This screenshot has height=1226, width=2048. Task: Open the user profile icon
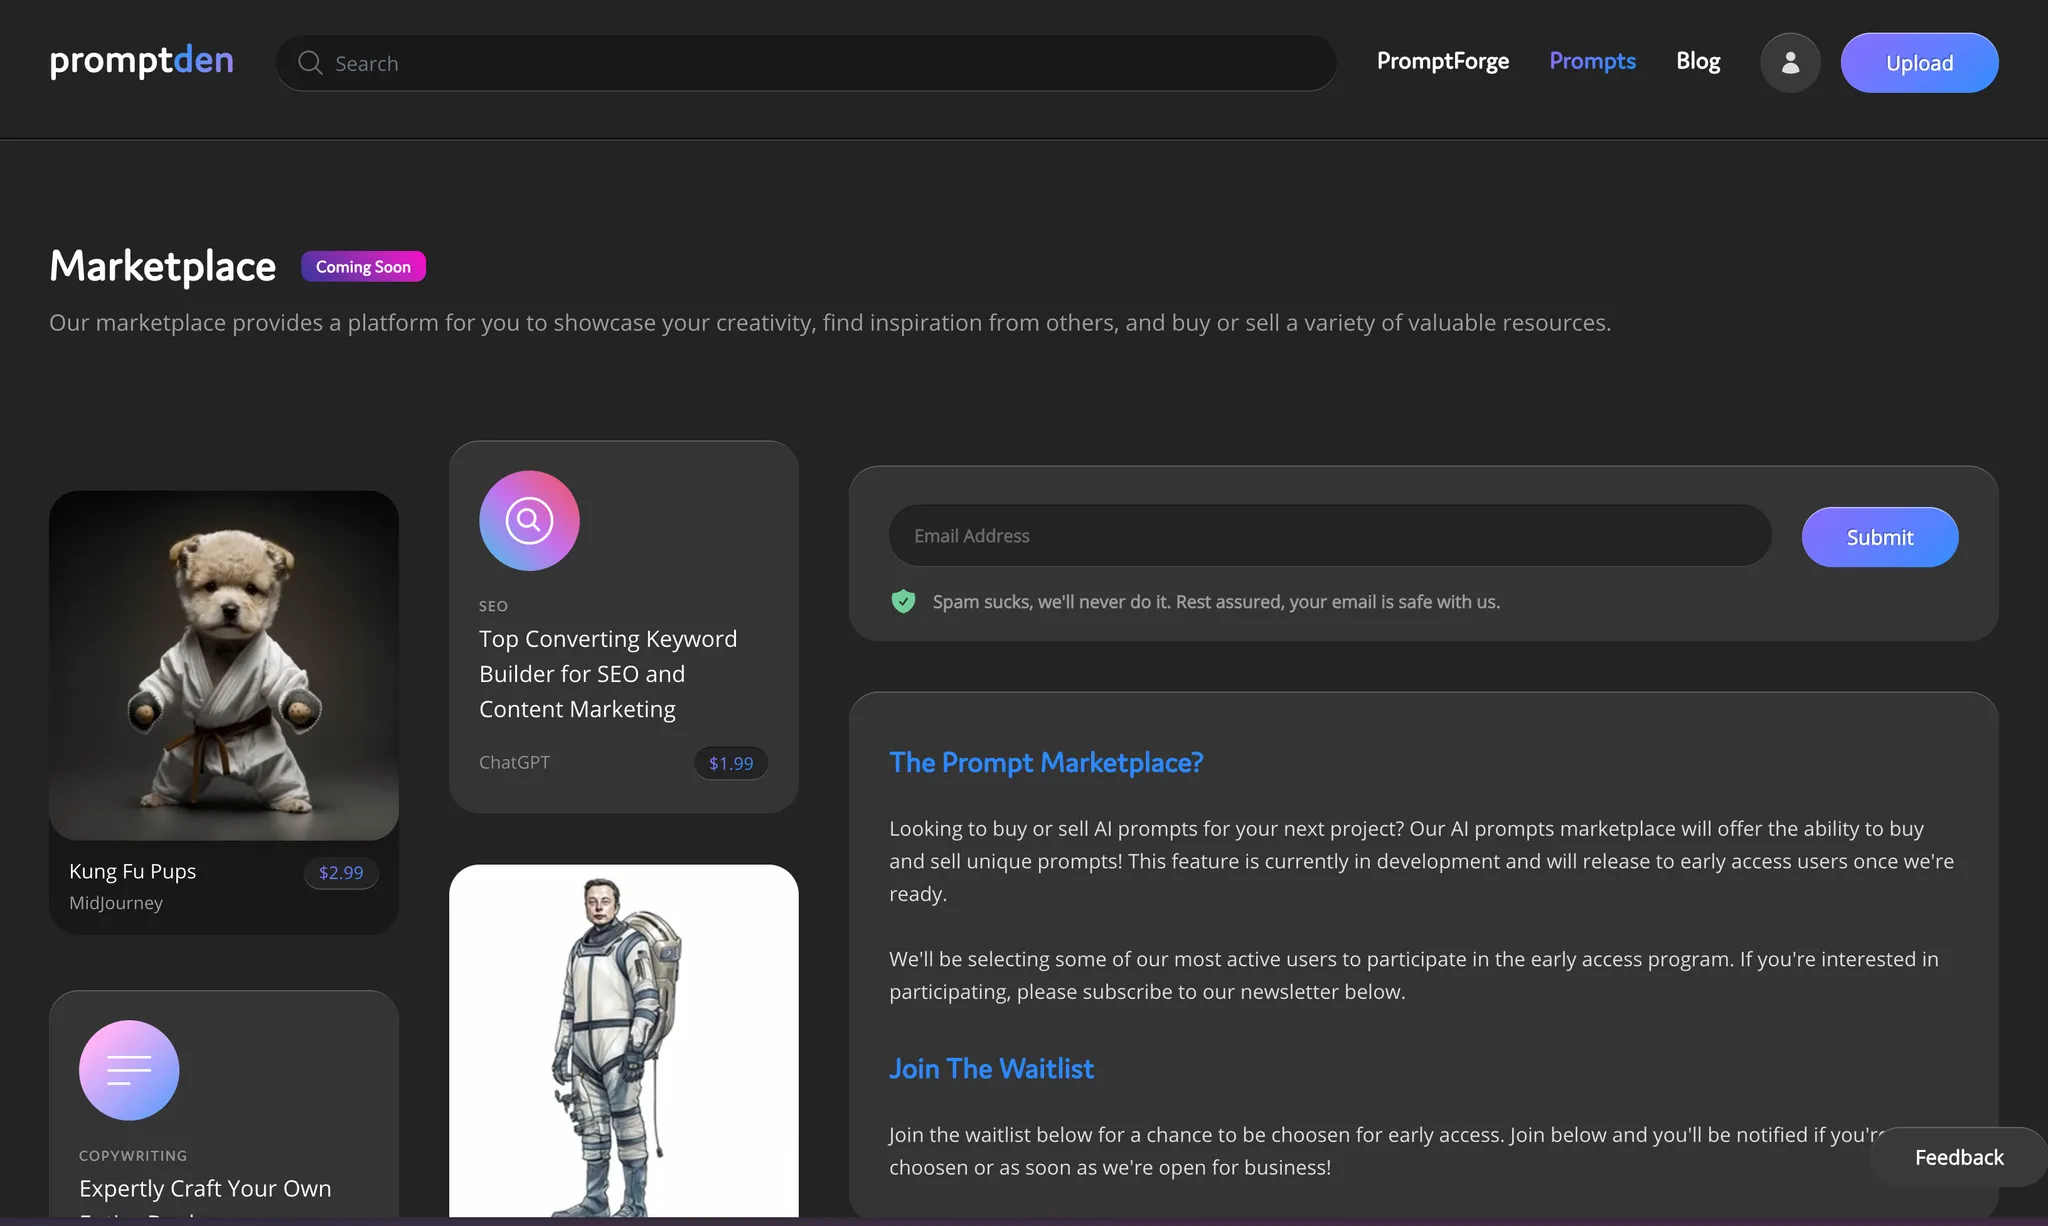1789,63
